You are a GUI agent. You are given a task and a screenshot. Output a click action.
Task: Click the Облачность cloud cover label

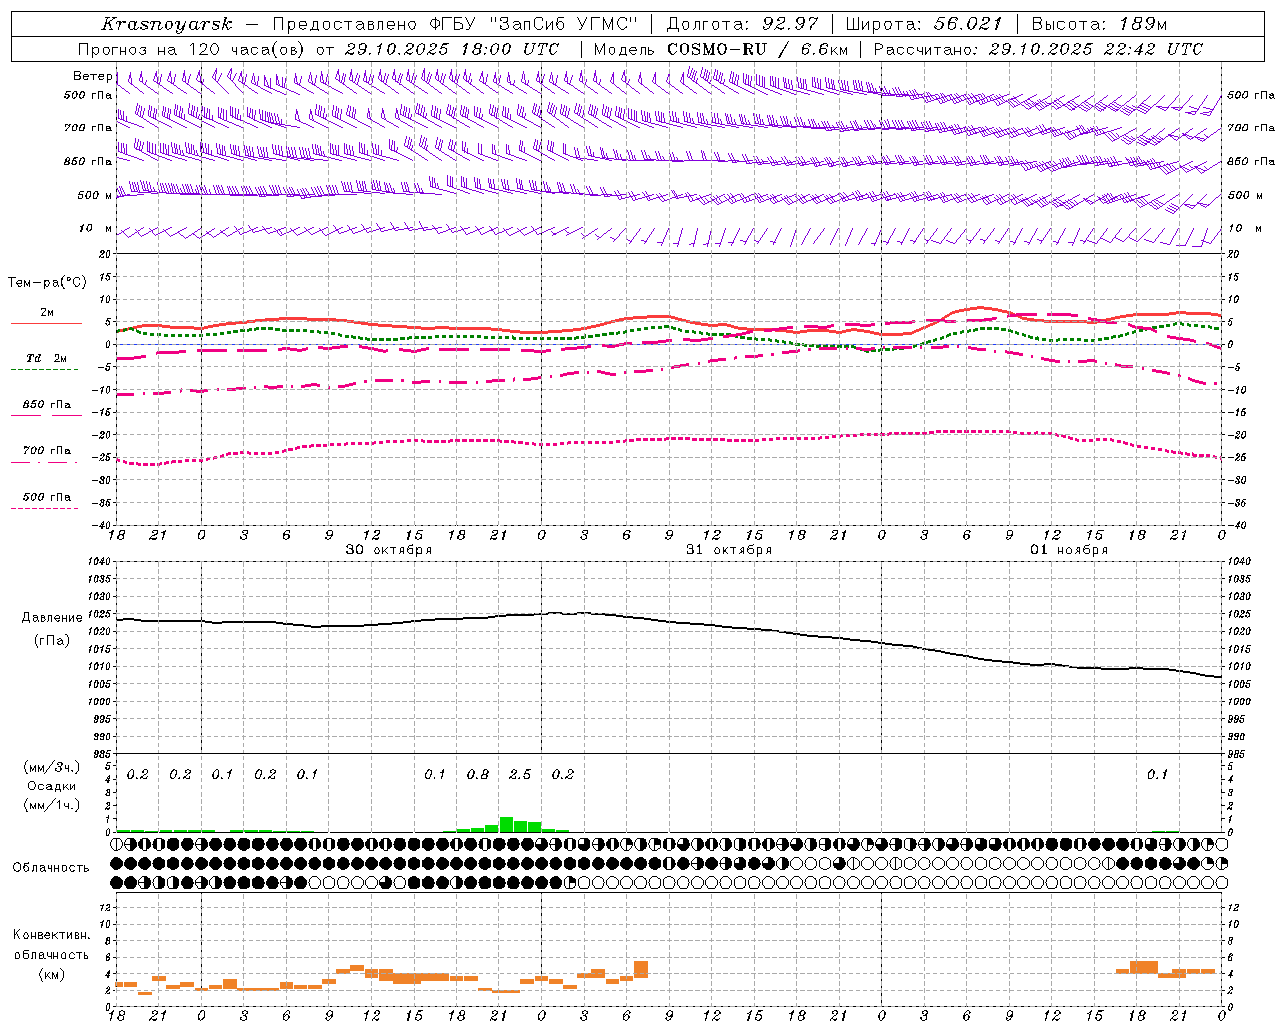51,868
